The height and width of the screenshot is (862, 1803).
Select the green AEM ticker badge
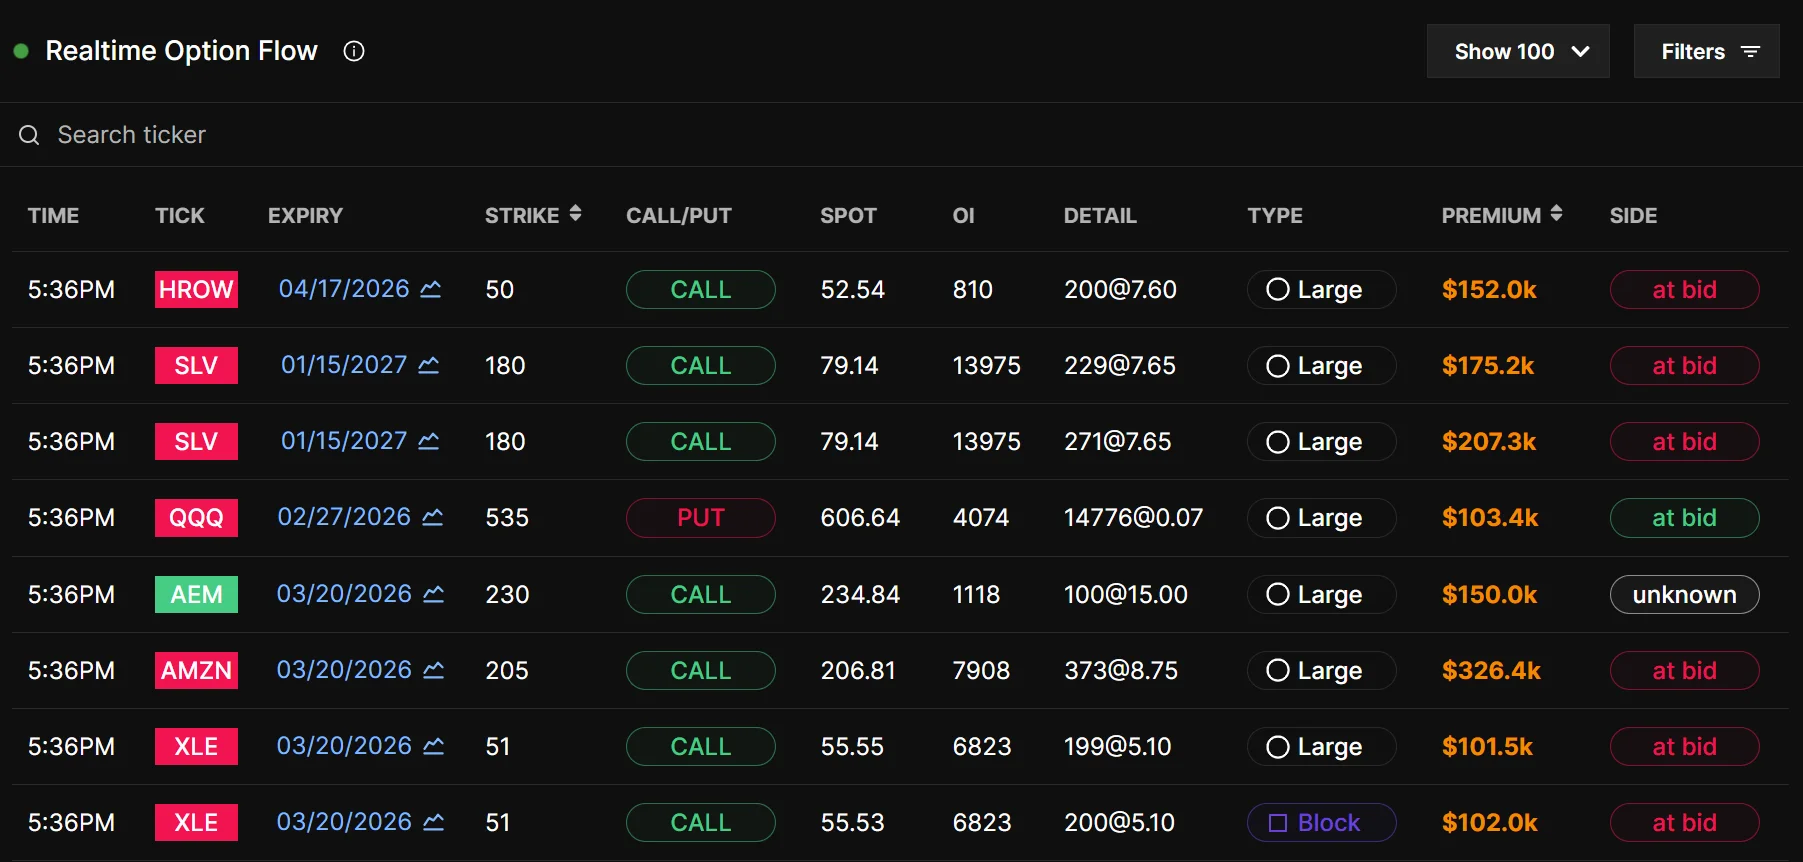[x=196, y=594]
